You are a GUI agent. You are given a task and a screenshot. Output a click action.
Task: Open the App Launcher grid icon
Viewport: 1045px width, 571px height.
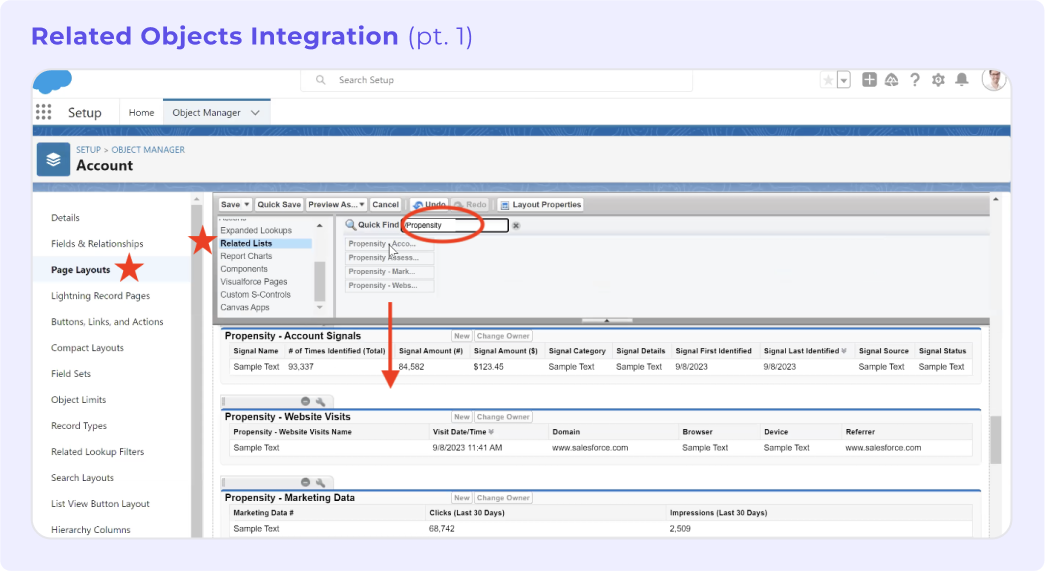(x=43, y=112)
